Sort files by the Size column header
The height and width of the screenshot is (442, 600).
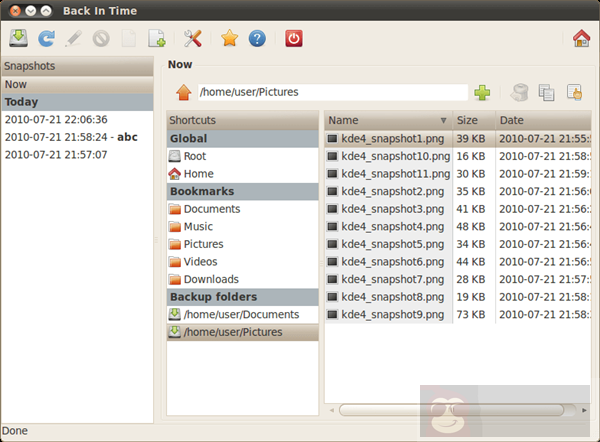pos(474,120)
